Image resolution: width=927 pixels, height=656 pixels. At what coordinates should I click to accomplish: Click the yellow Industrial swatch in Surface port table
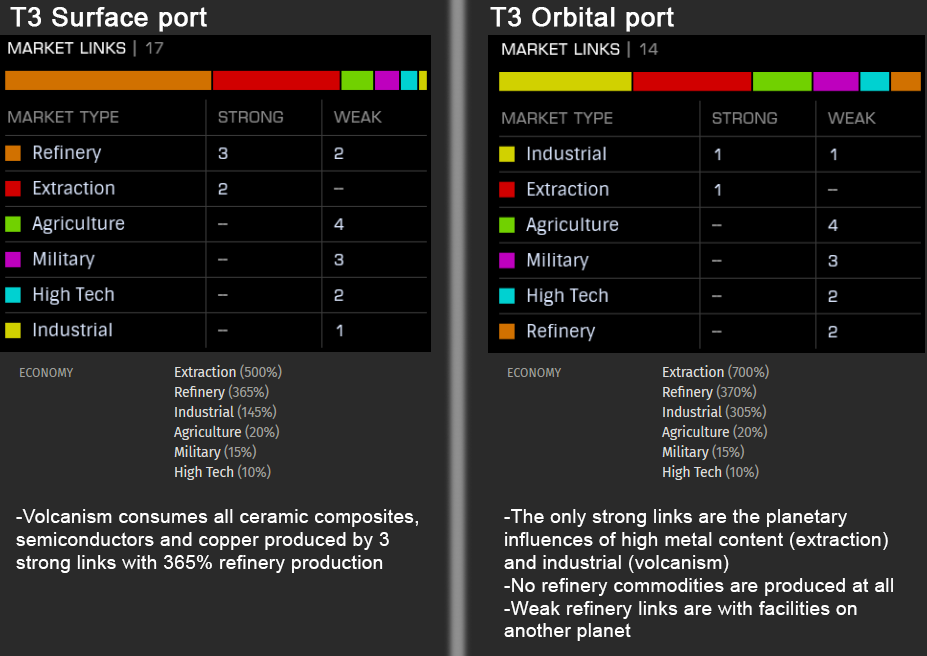[x=13, y=330]
